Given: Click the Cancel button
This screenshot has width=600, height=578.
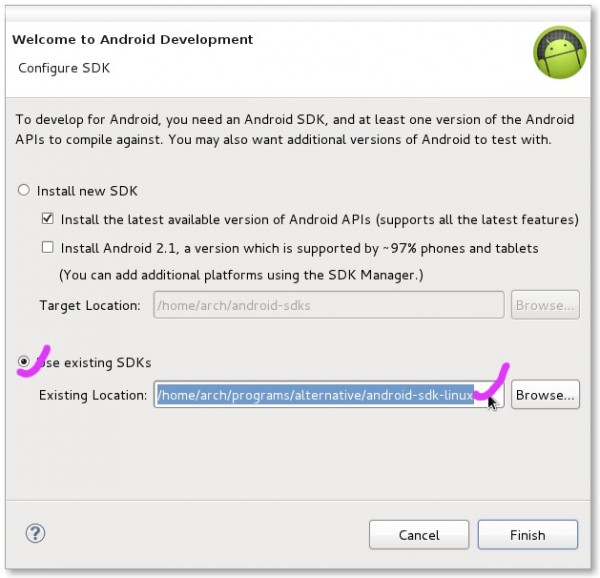Looking at the screenshot, I should pyautogui.click(x=419, y=535).
